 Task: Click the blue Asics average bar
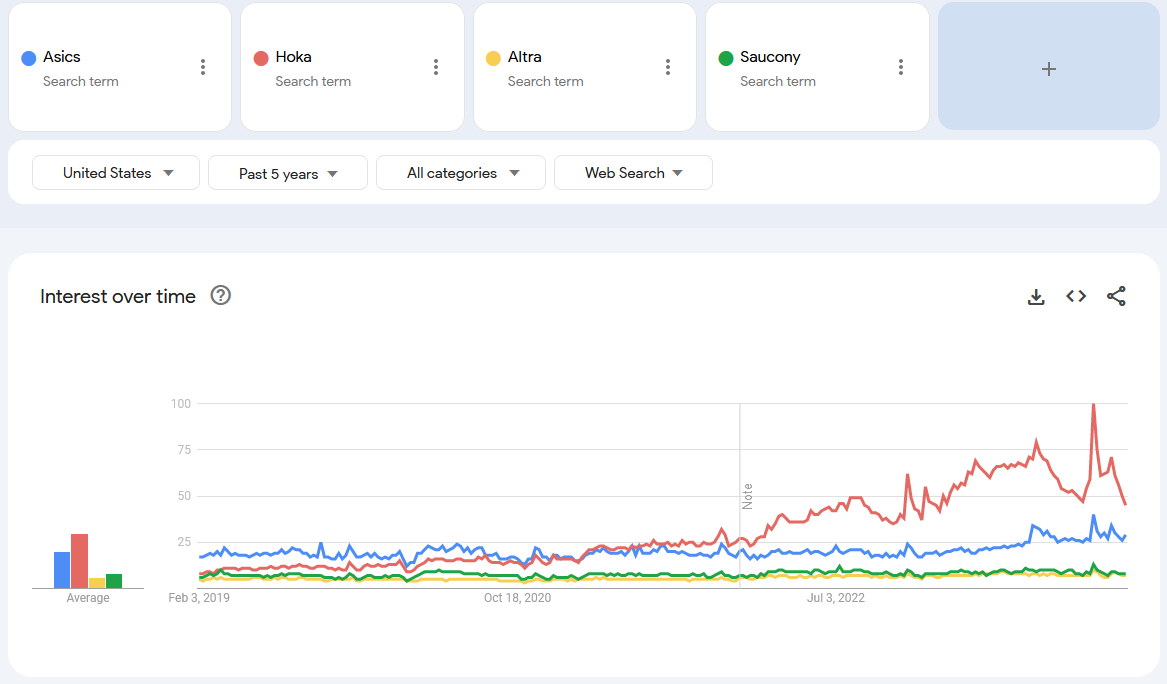(x=62, y=570)
